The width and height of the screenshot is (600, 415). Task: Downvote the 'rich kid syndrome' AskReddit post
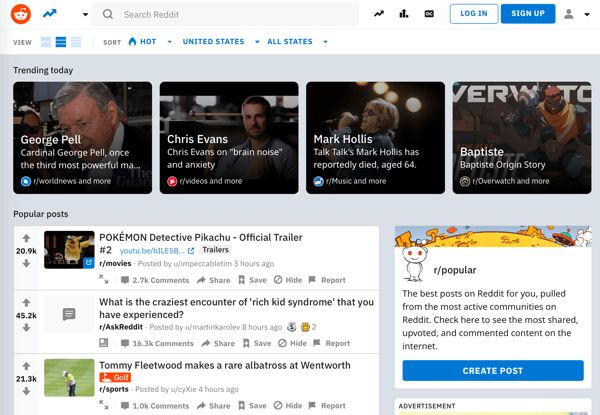coord(26,328)
